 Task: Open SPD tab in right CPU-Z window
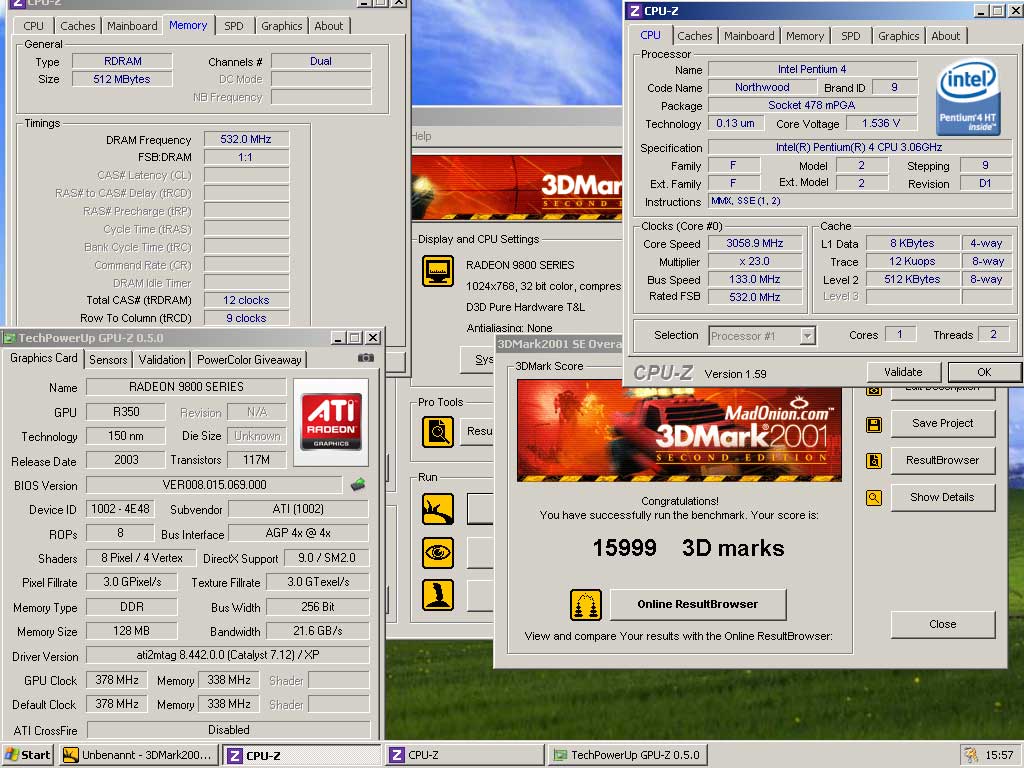pyautogui.click(x=850, y=36)
